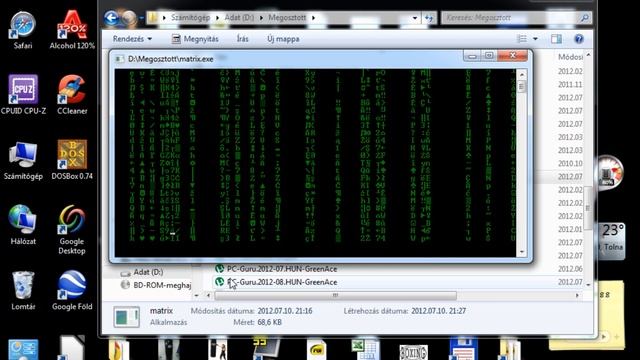This screenshot has width=640, height=360.
Task: Click the Írás toolbar button
Action: (242, 39)
